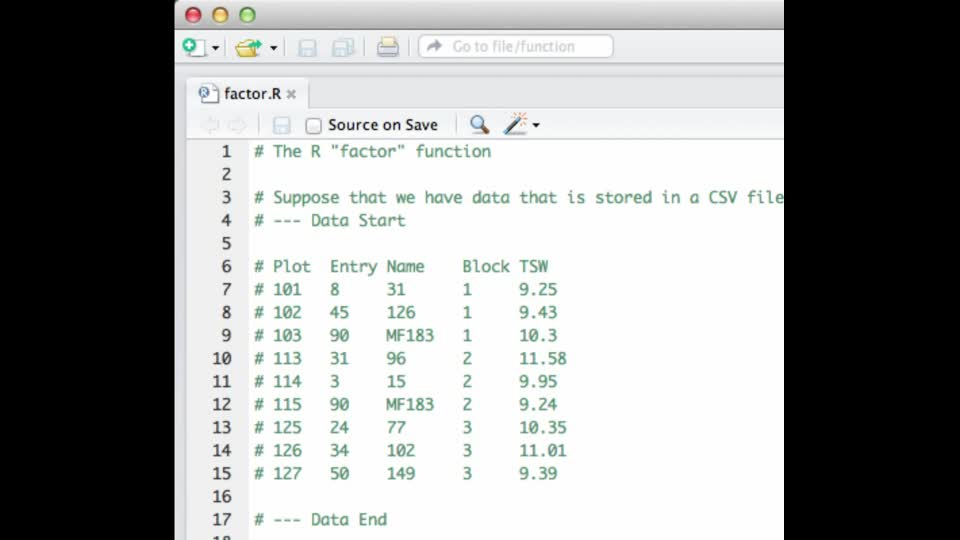The height and width of the screenshot is (540, 960).
Task: Click name 126 on line 8
Action: 400,312
